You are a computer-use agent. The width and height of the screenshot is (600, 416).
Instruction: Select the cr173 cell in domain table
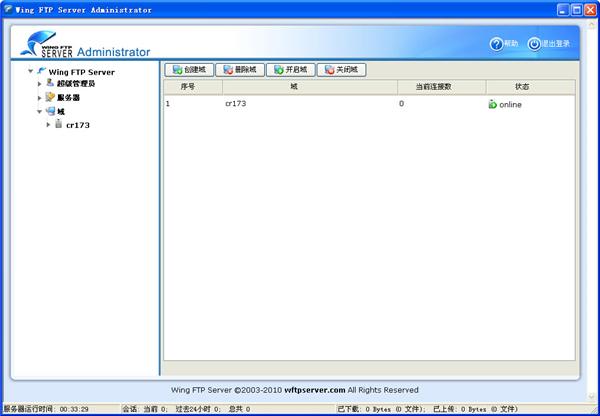coord(236,104)
